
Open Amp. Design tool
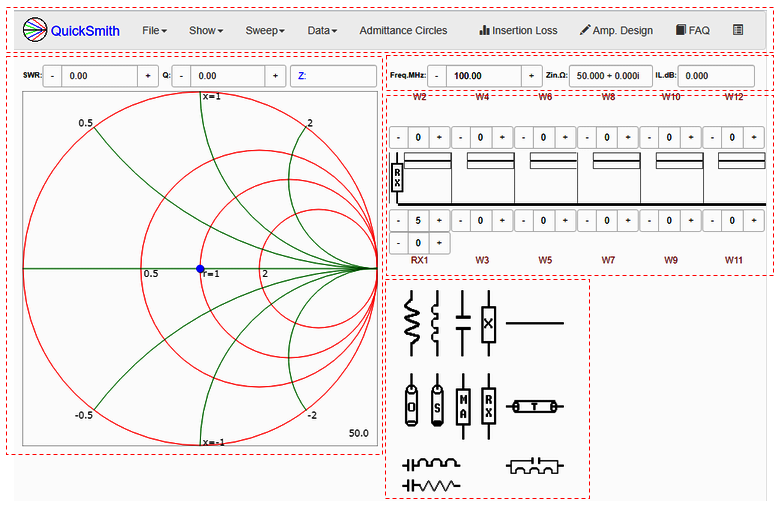616,30
